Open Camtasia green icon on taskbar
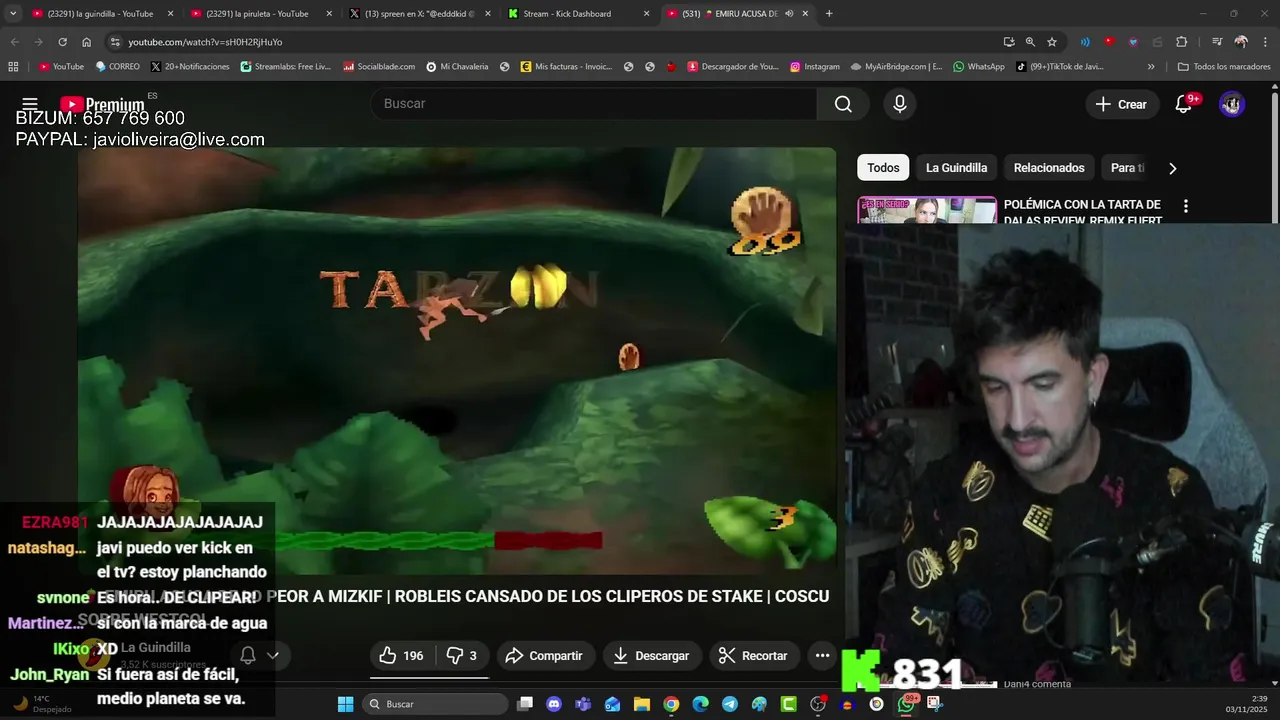The image size is (1280, 720). [789, 704]
